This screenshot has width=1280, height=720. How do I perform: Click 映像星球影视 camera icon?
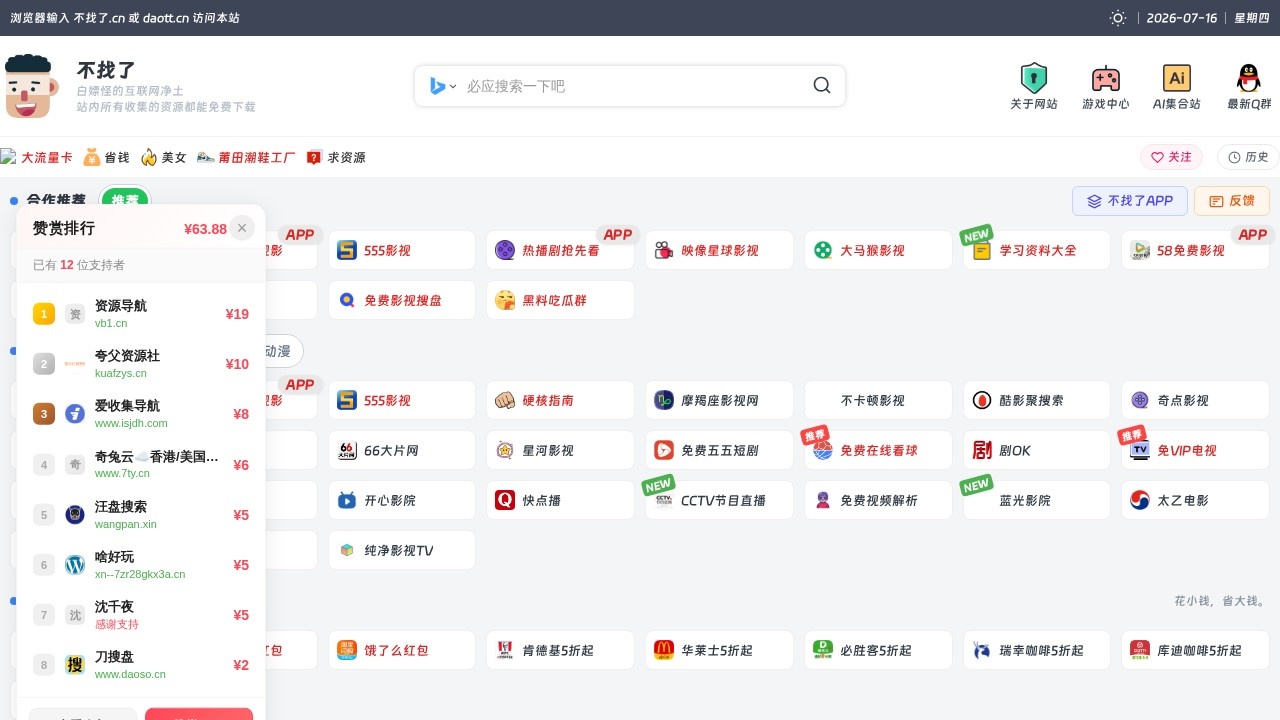tap(664, 250)
